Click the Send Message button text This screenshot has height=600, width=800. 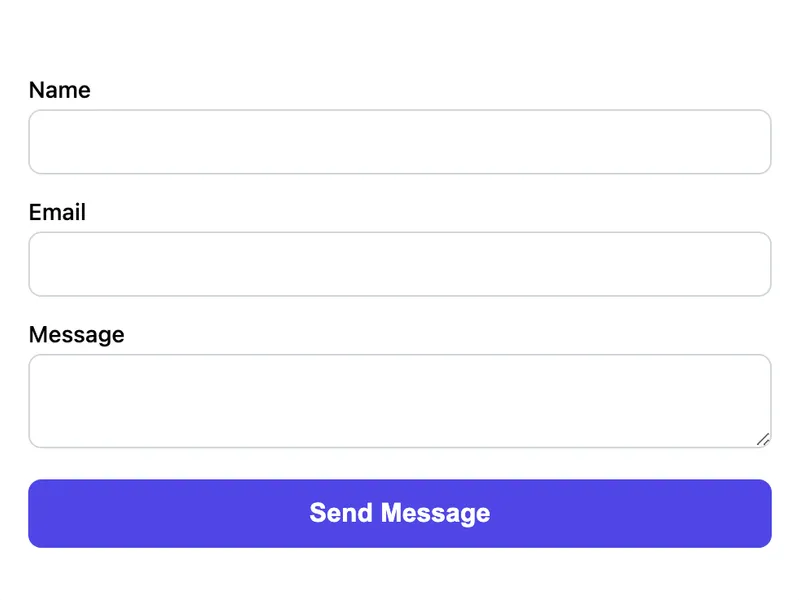399,513
